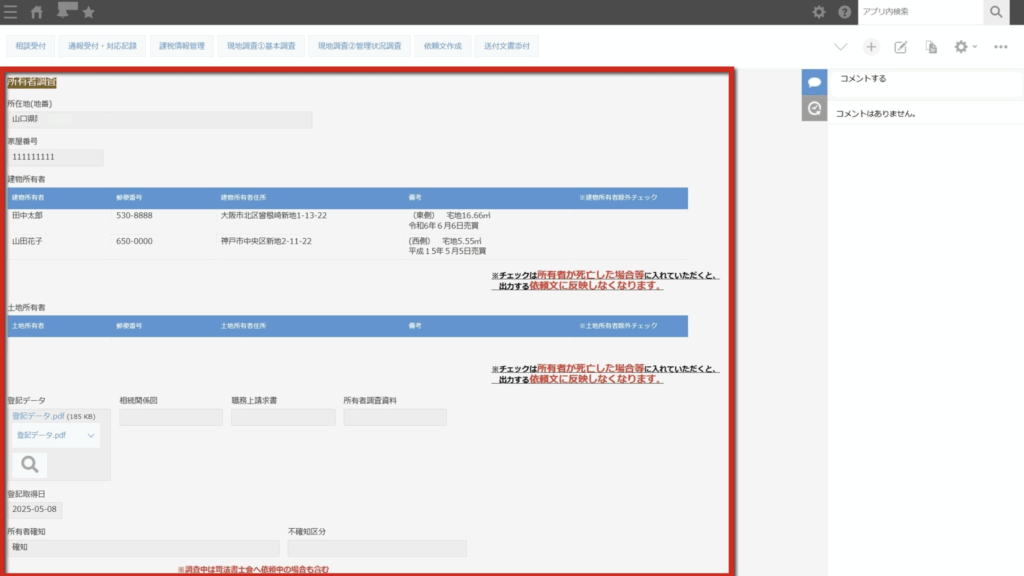
Task: Click the 所有者調査 section heading
Action: pos(32,82)
